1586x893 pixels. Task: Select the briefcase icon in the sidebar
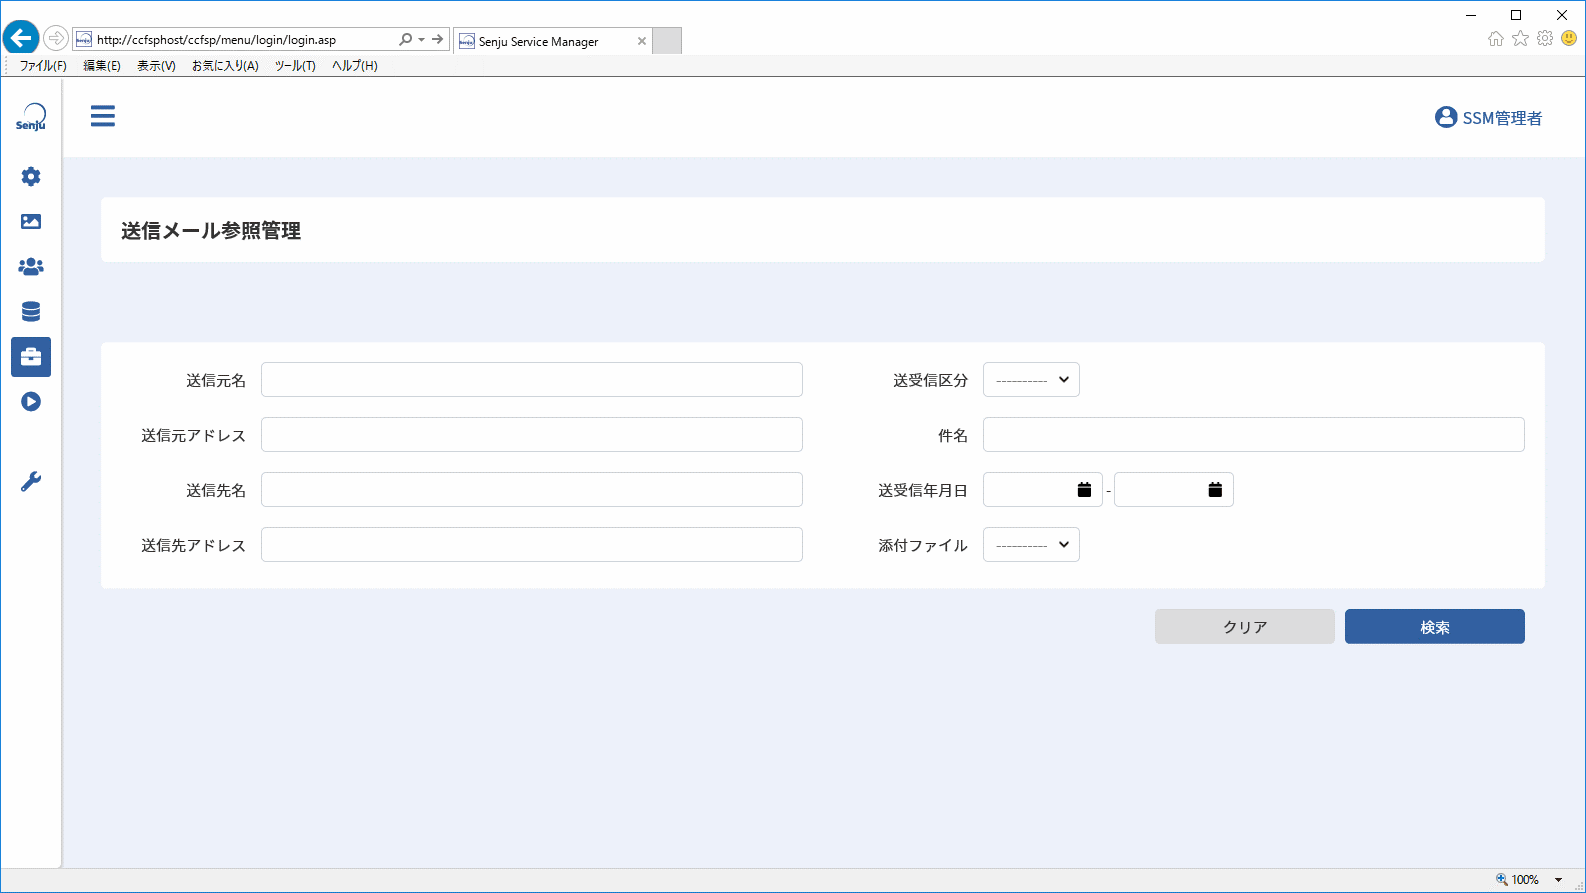pos(31,357)
